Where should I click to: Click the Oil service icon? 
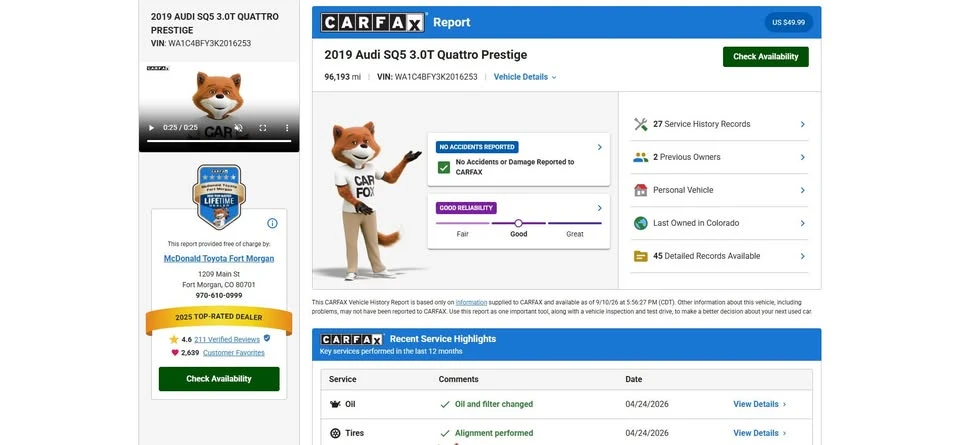coord(335,405)
